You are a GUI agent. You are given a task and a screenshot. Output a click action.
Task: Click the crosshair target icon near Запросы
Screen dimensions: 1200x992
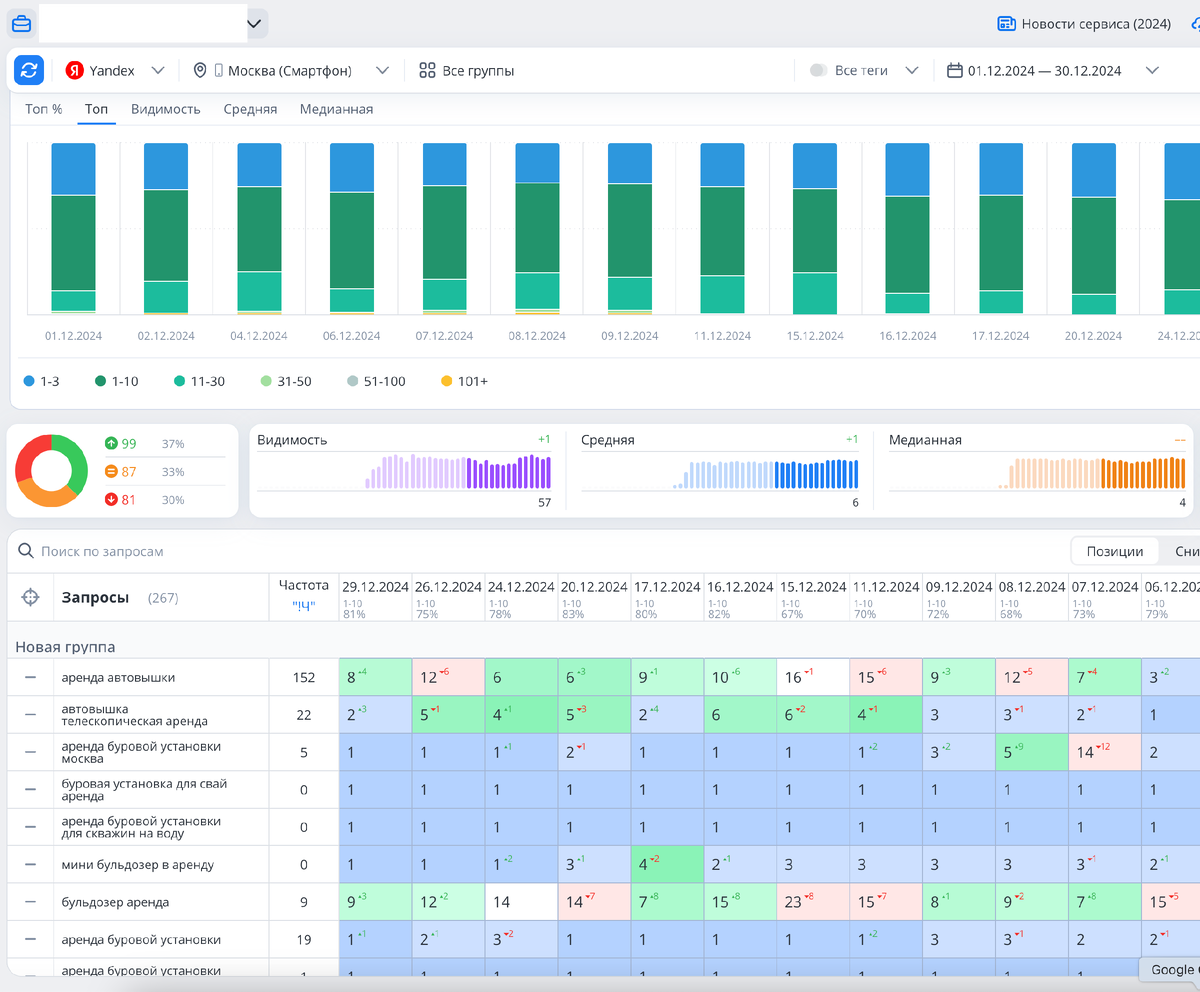31,597
